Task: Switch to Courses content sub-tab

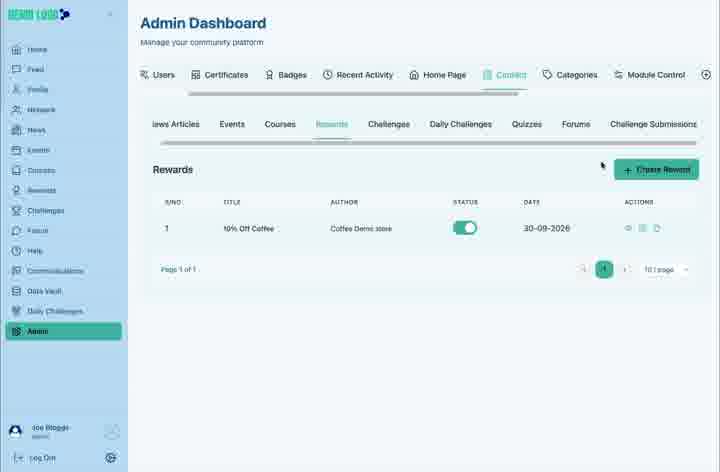Action: (280, 124)
